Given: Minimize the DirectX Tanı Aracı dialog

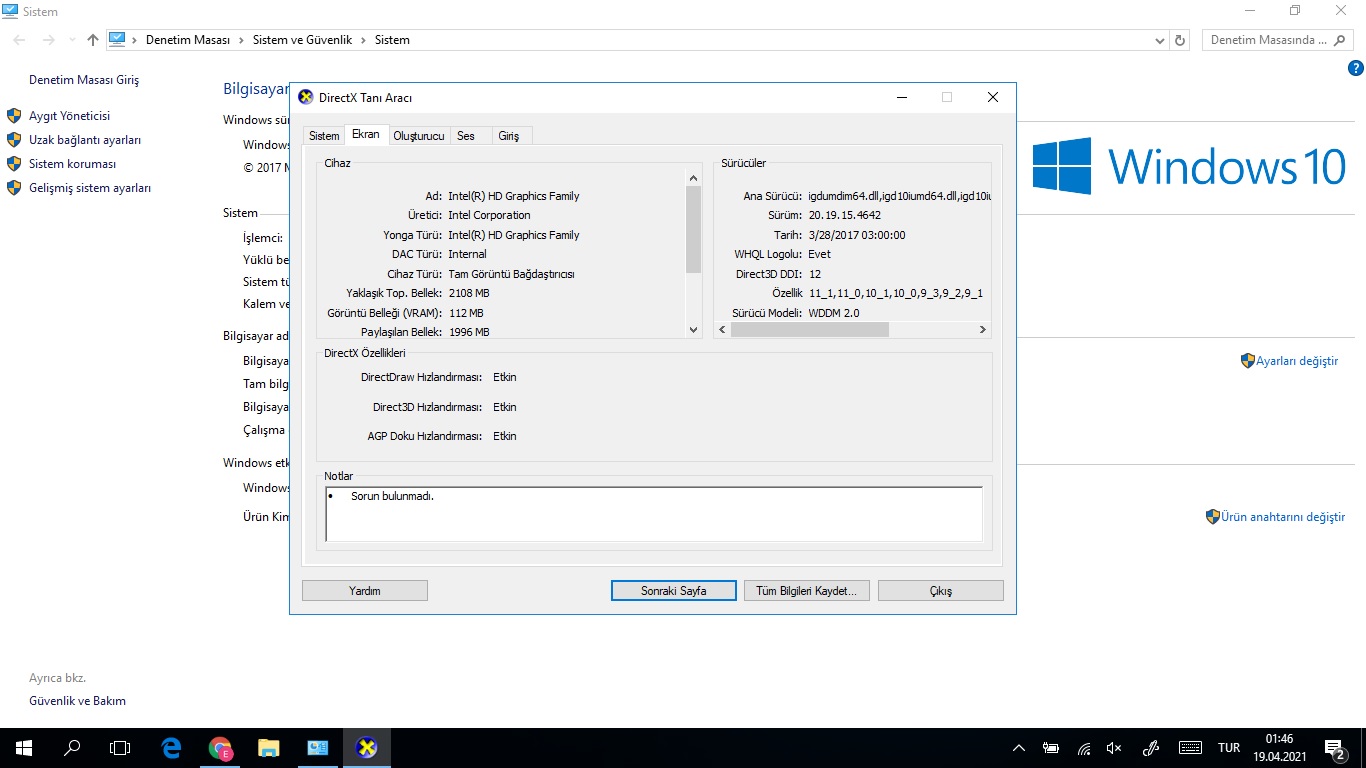Looking at the screenshot, I should [902, 97].
